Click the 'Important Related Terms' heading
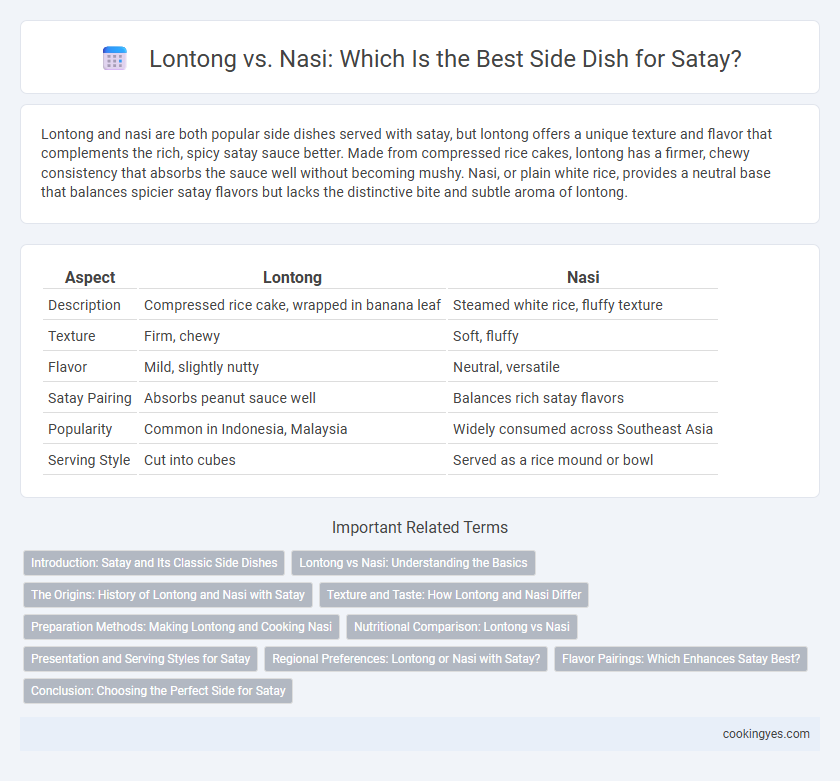This screenshot has width=840, height=781. [x=420, y=527]
